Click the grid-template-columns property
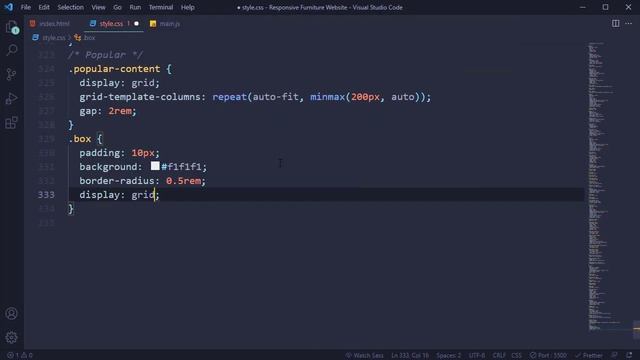 click(x=140, y=97)
